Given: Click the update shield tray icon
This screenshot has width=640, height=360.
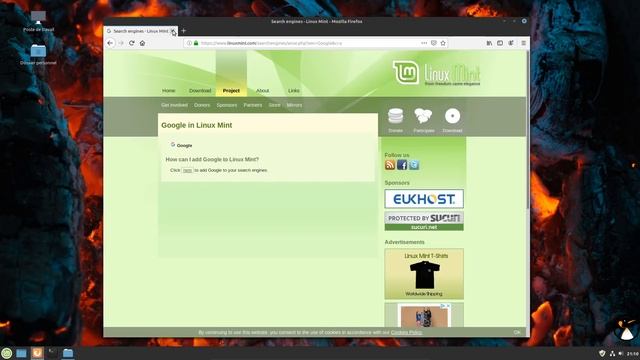Looking at the screenshot, I should tap(602, 353).
